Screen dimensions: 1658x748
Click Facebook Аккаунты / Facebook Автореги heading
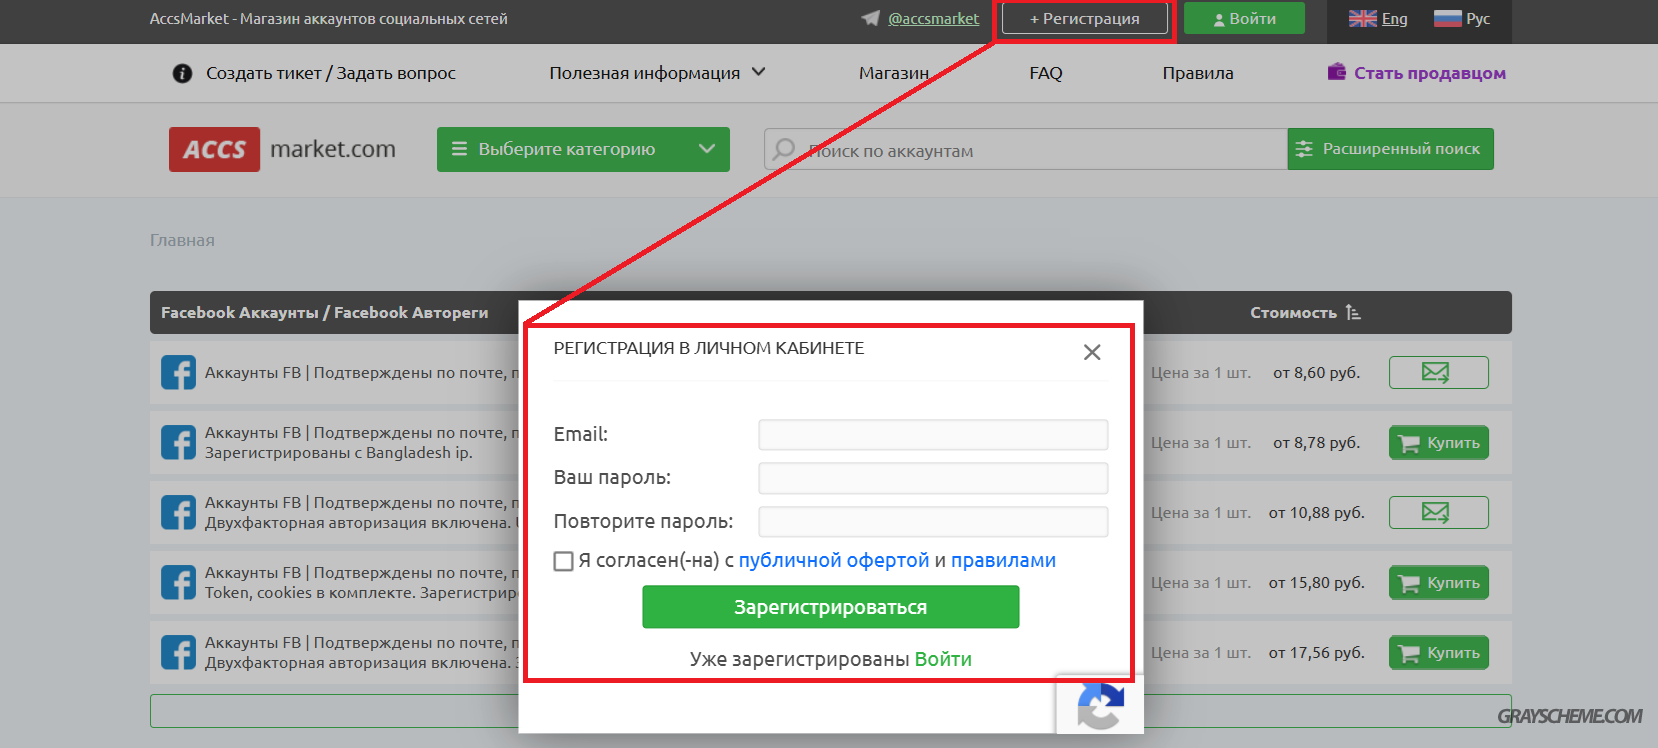pyautogui.click(x=324, y=313)
